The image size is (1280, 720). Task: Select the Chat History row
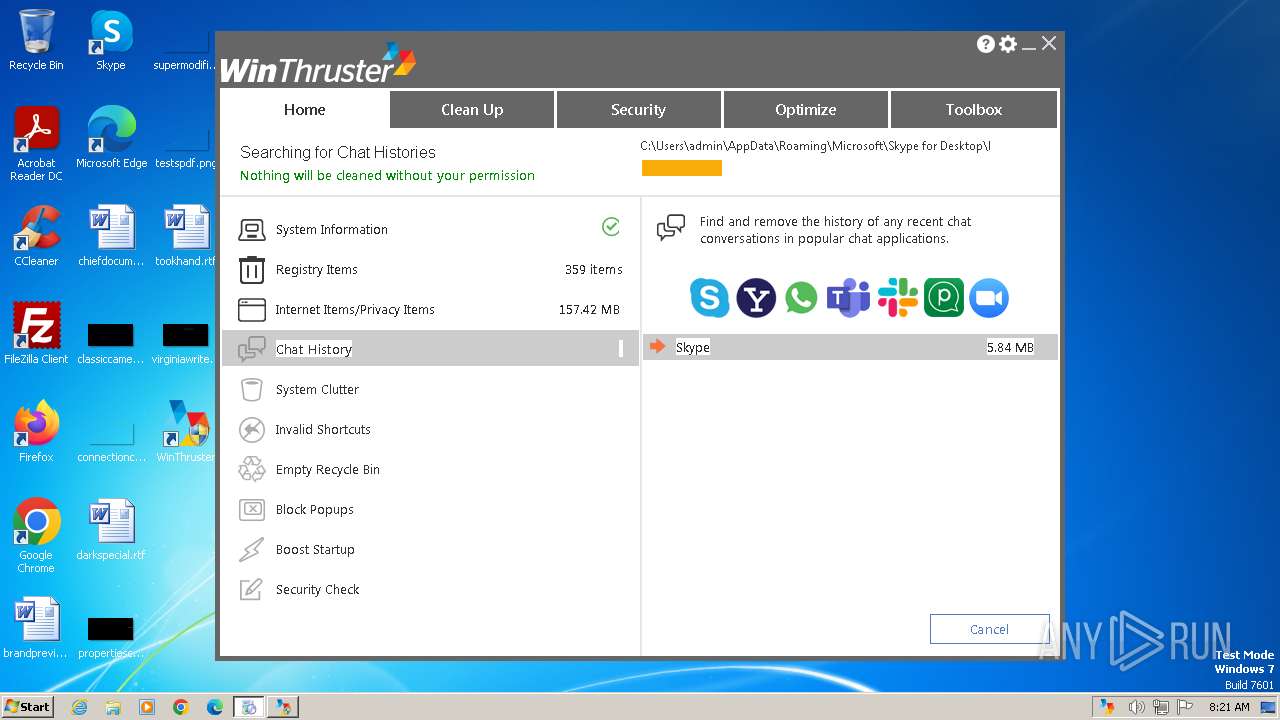click(x=430, y=349)
